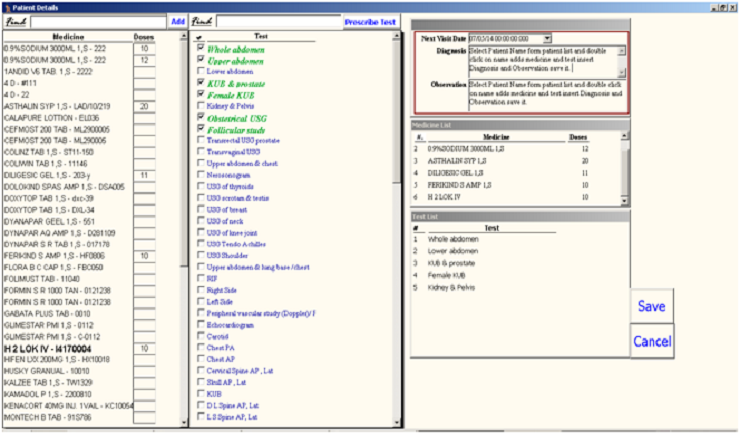This screenshot has width=740, height=434.
Task: Click the Medicine column header in Medicine List
Action: pyautogui.click(x=482, y=136)
